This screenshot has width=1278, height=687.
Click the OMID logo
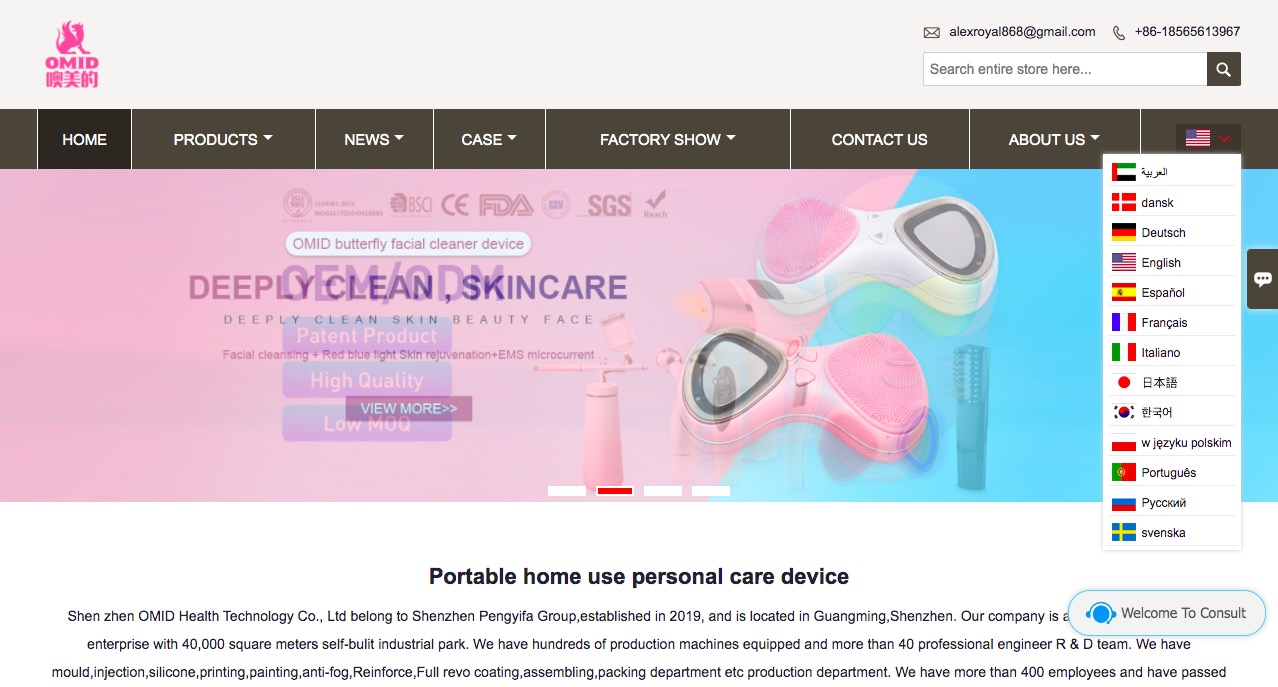pos(72,55)
